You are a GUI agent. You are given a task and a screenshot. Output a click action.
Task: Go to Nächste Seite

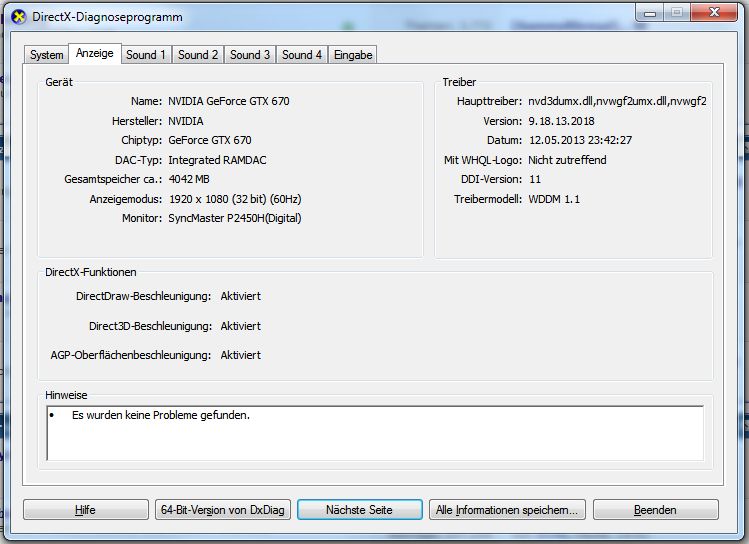point(359,510)
